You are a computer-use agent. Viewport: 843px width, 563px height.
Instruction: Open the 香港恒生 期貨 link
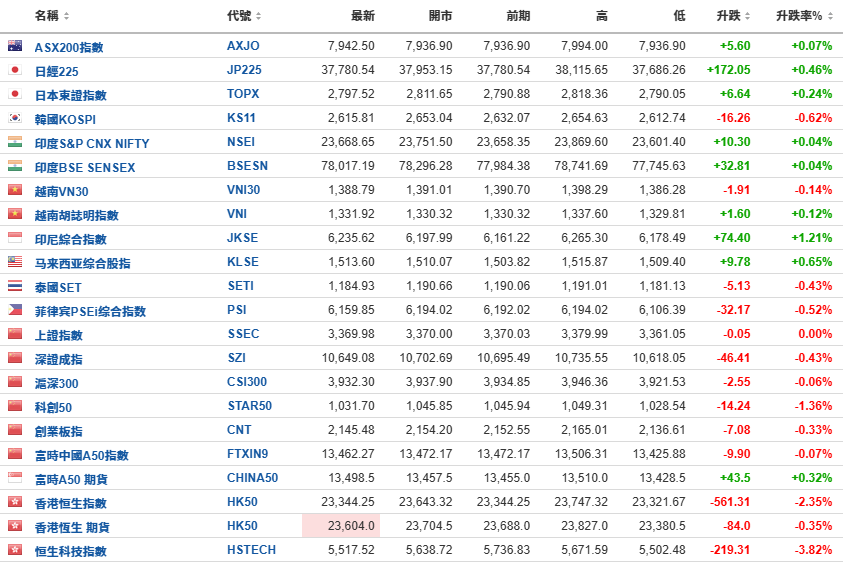pos(72,528)
